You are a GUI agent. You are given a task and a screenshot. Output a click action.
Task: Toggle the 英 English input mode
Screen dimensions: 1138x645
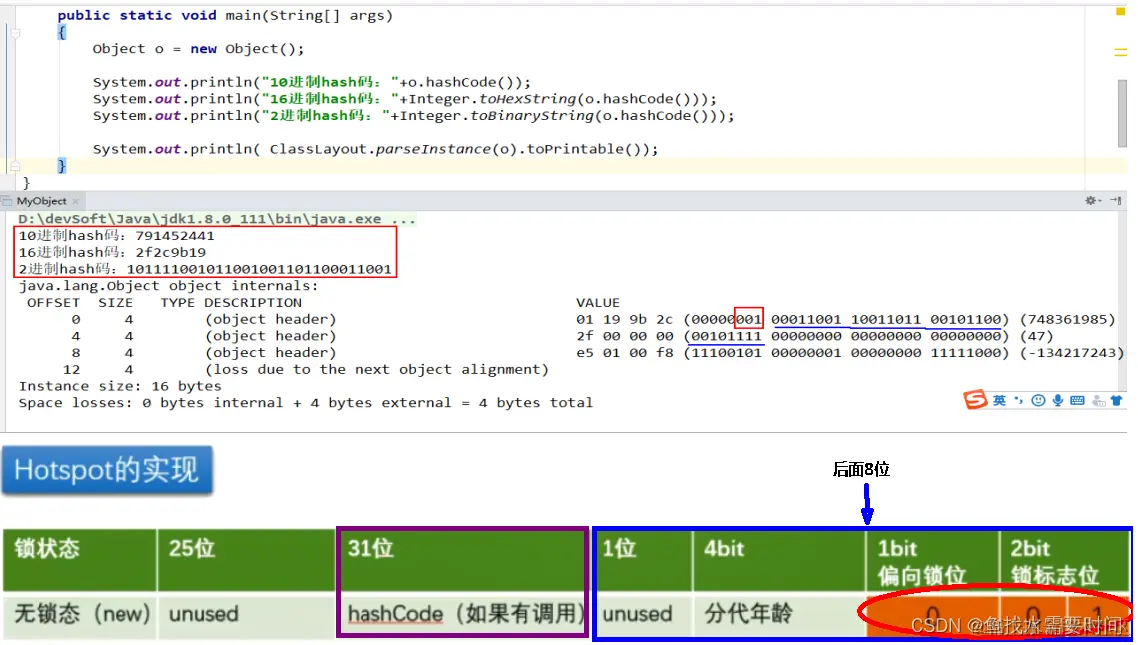click(x=999, y=400)
